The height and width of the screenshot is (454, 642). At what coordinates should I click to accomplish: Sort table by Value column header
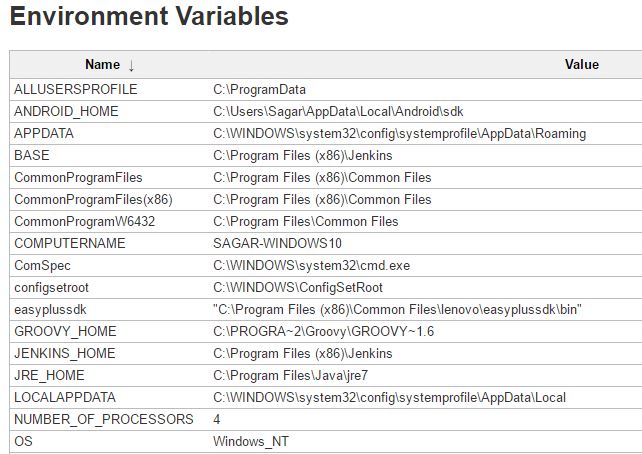point(581,64)
